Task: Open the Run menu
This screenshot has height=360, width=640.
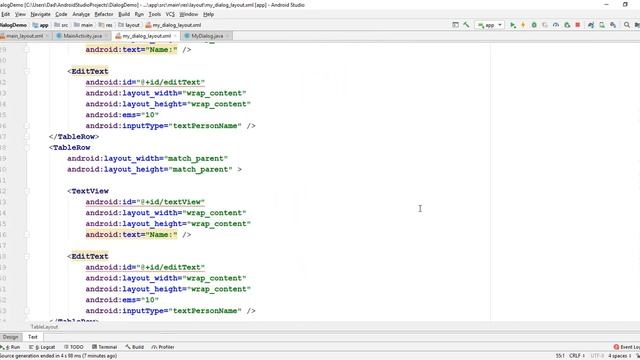Action: pos(139,14)
